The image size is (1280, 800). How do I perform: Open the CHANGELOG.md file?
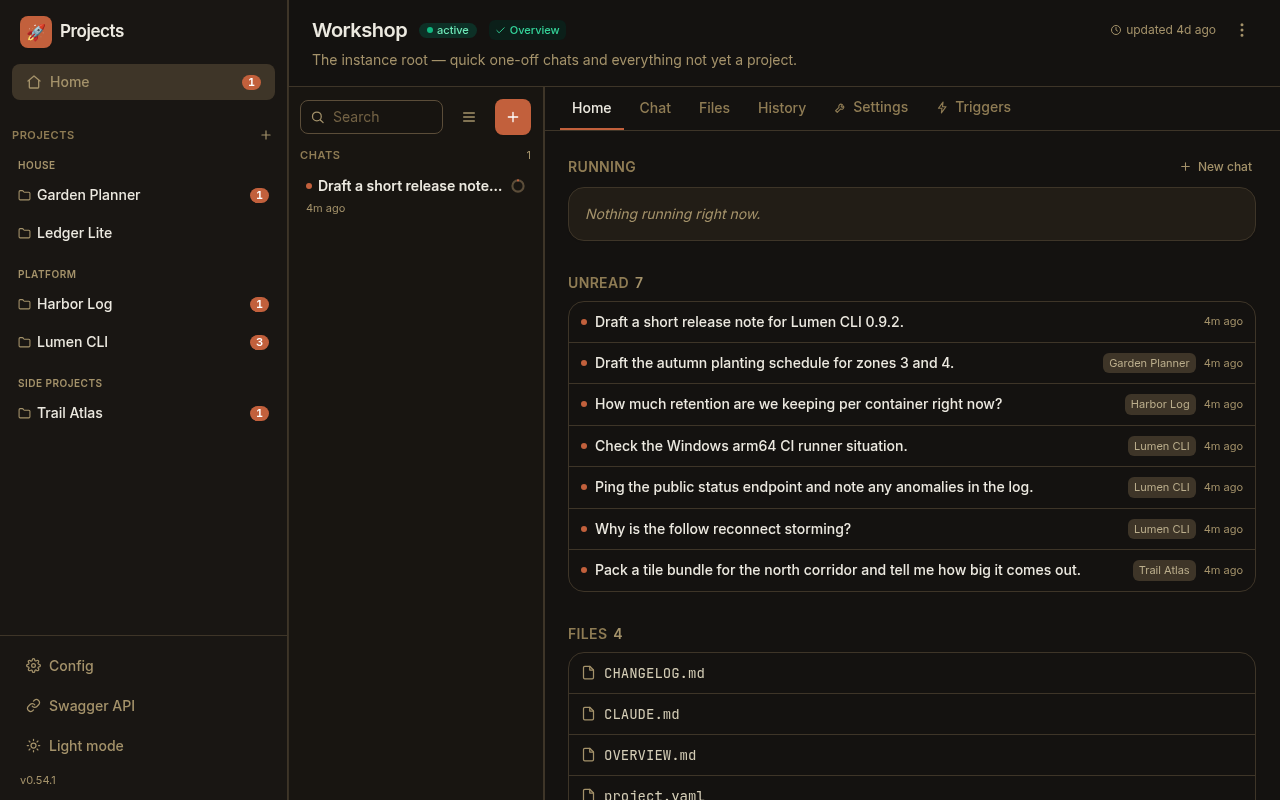tap(912, 673)
